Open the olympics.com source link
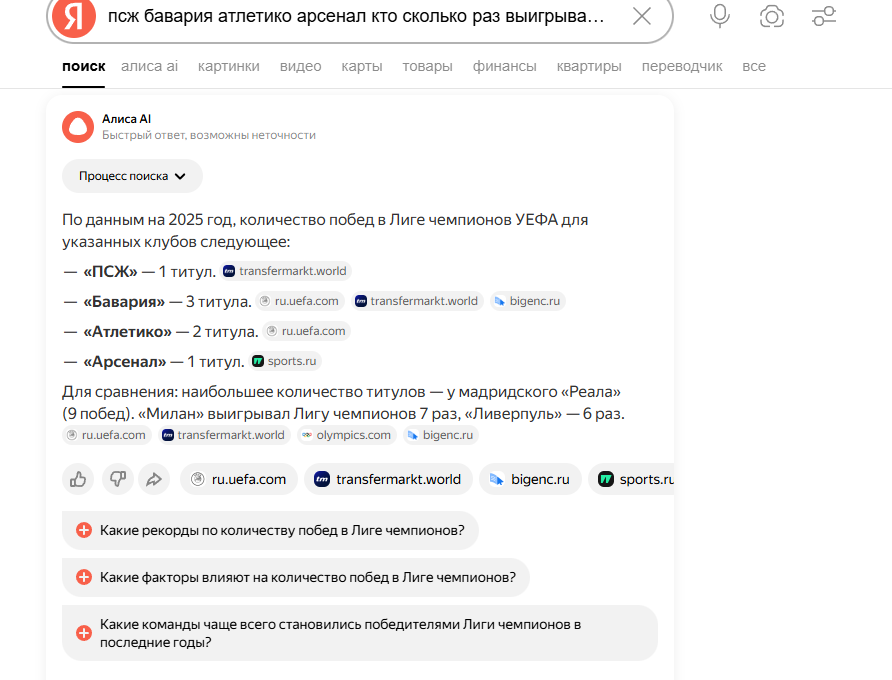 pyautogui.click(x=346, y=435)
